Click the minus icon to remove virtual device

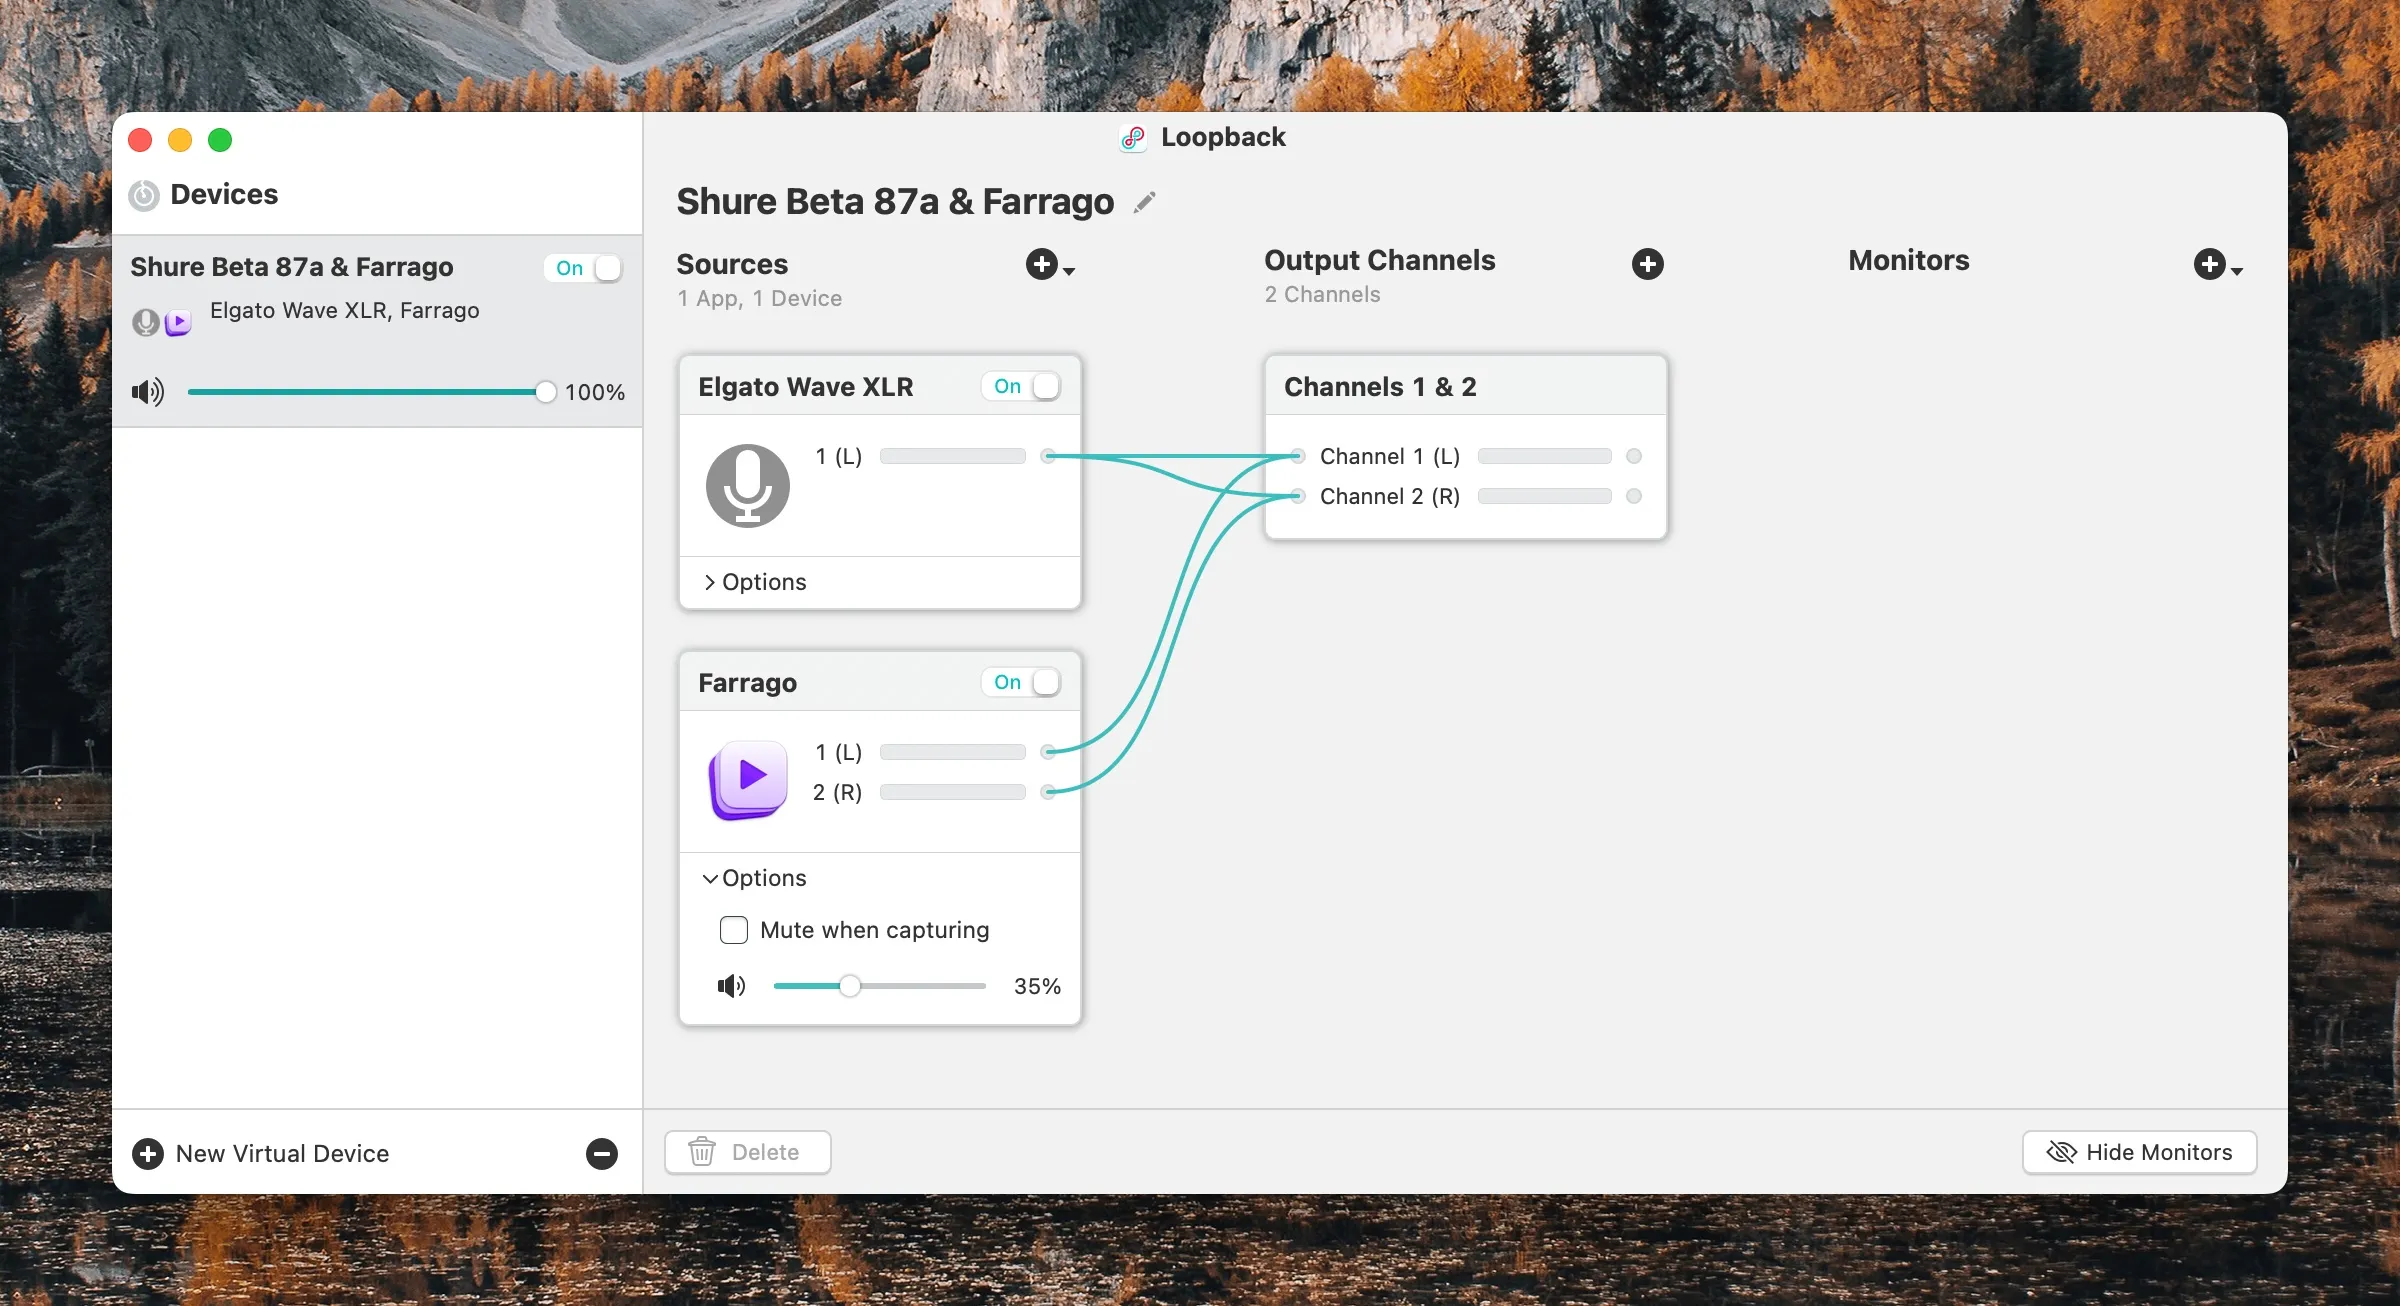point(601,1154)
